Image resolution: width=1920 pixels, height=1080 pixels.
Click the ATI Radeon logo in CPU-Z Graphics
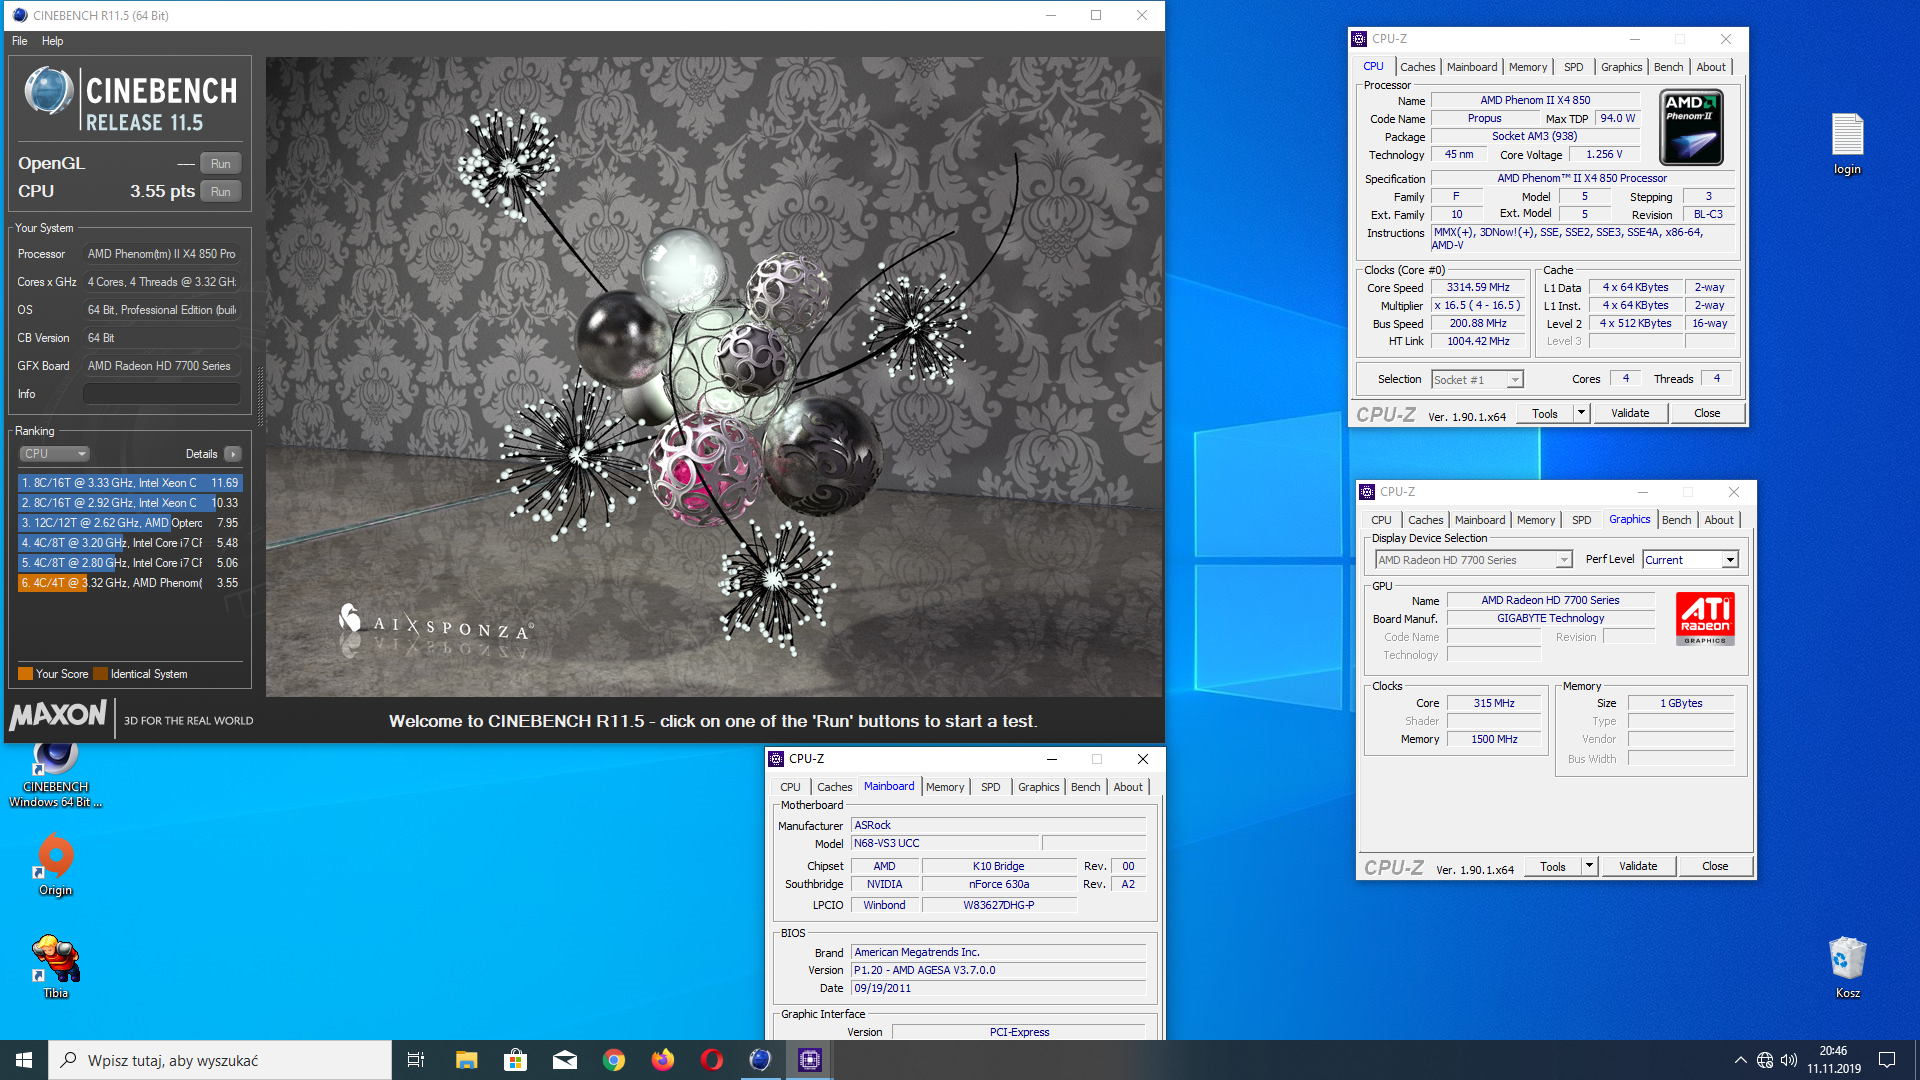click(1705, 619)
